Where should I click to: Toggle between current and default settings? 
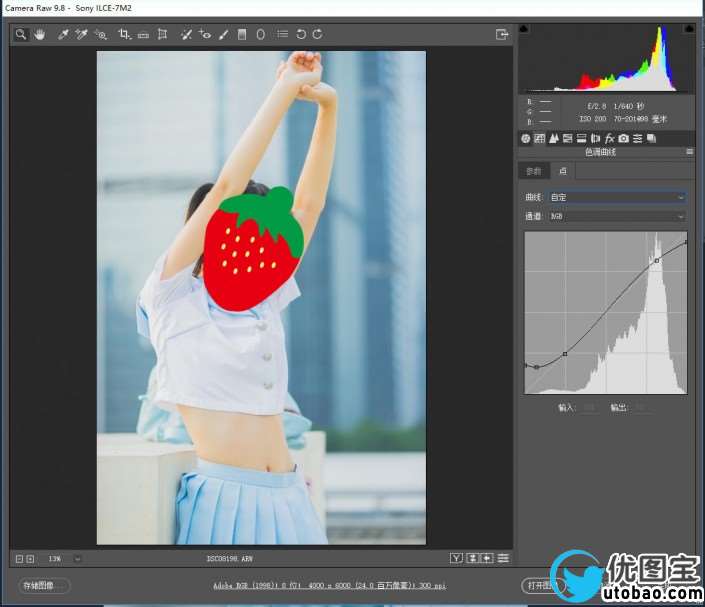point(503,558)
